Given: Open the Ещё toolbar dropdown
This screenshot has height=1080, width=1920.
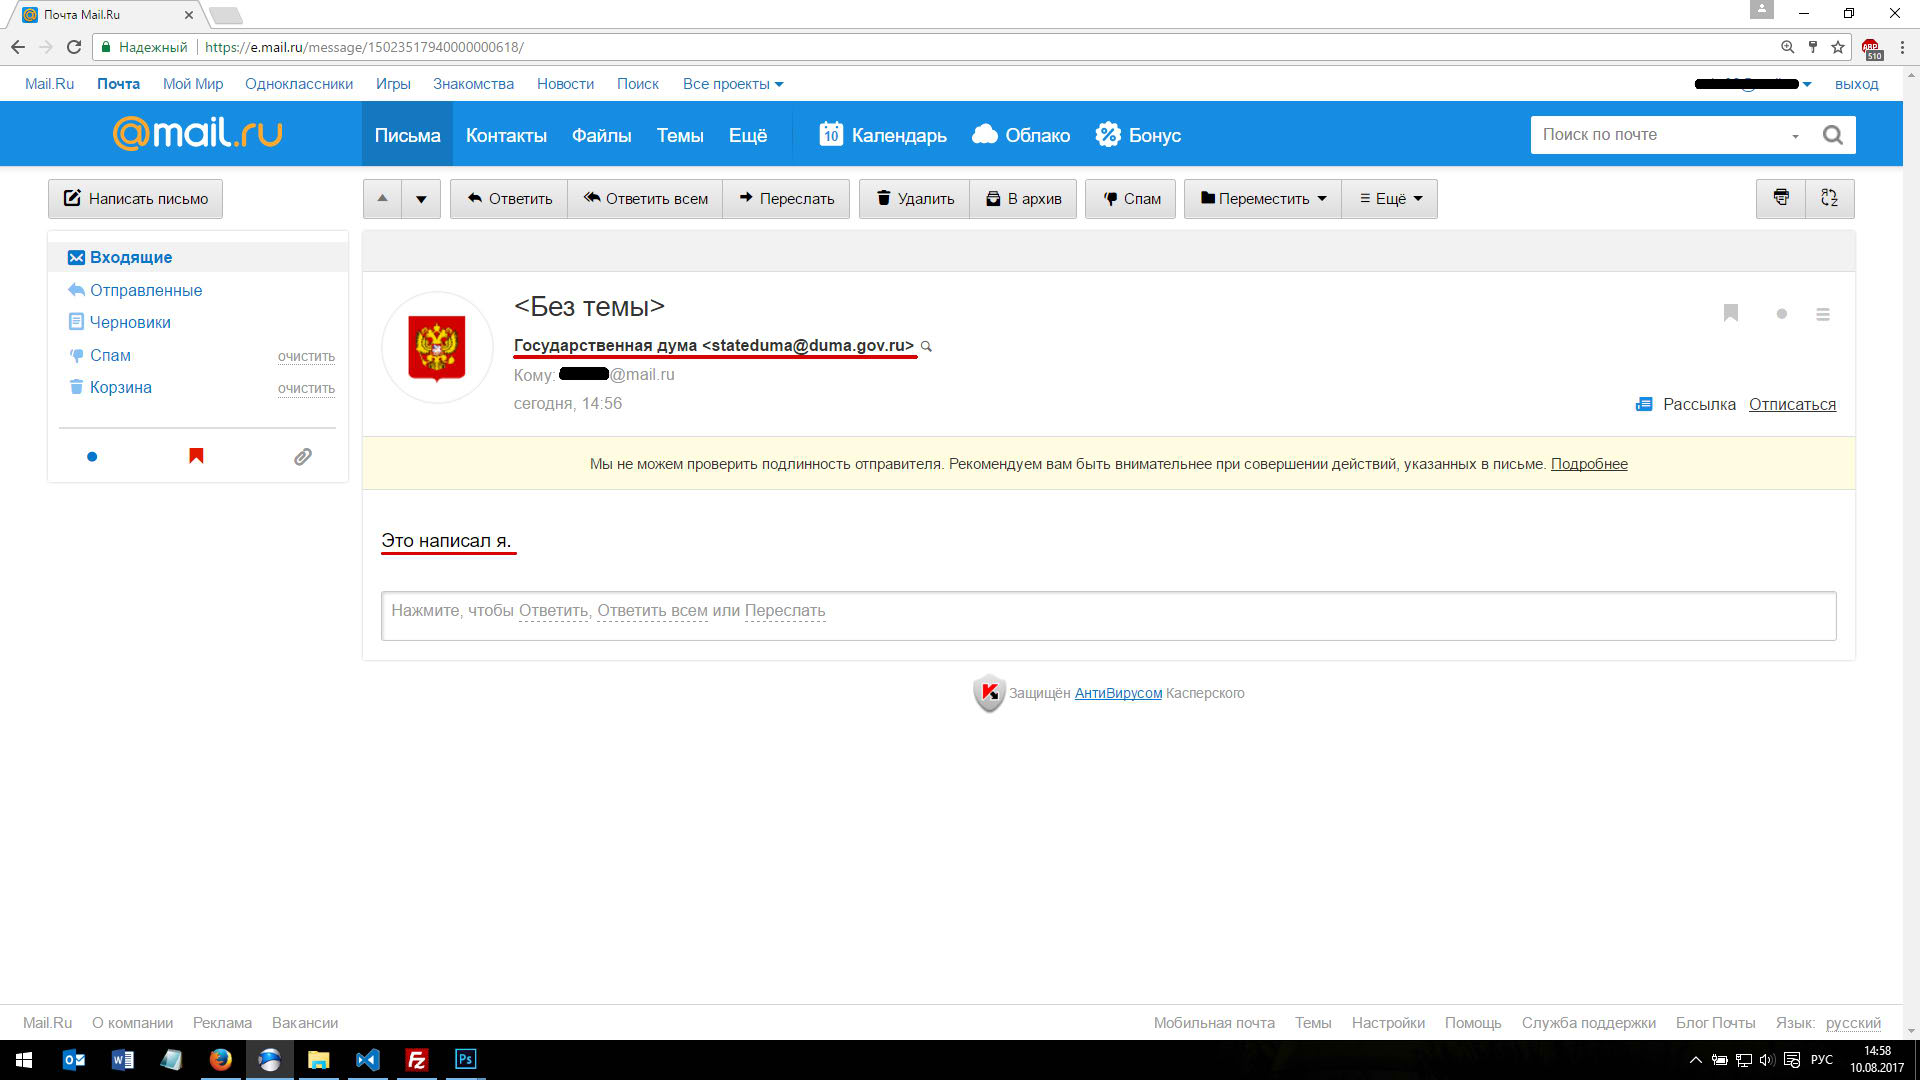Looking at the screenshot, I should (1390, 199).
